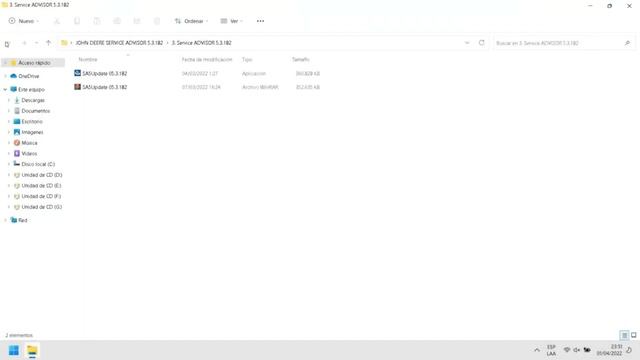Expand the Red tree node
The height and width of the screenshot is (360, 640).
(5, 220)
